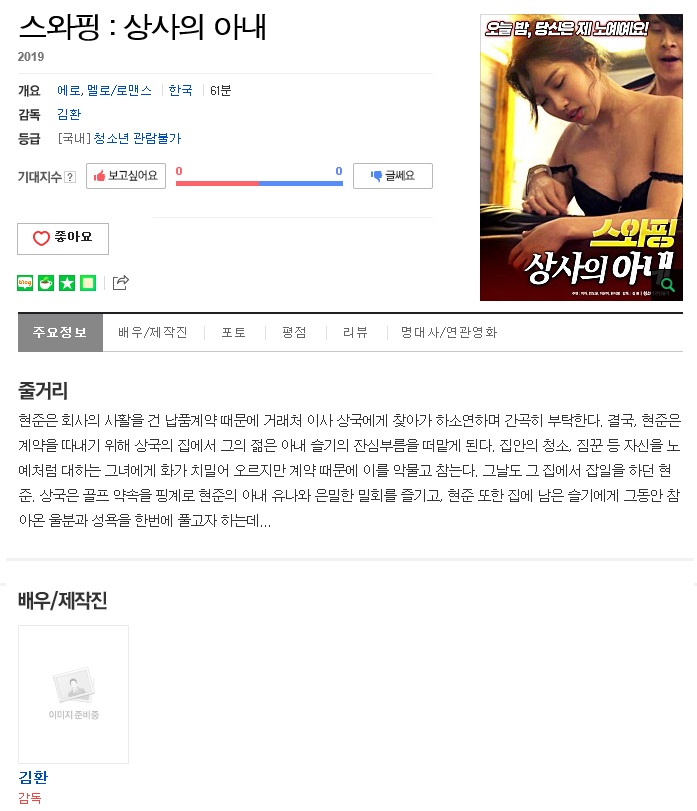
Task: Click director 김환 placeholder thumbnail
Action: (73, 694)
